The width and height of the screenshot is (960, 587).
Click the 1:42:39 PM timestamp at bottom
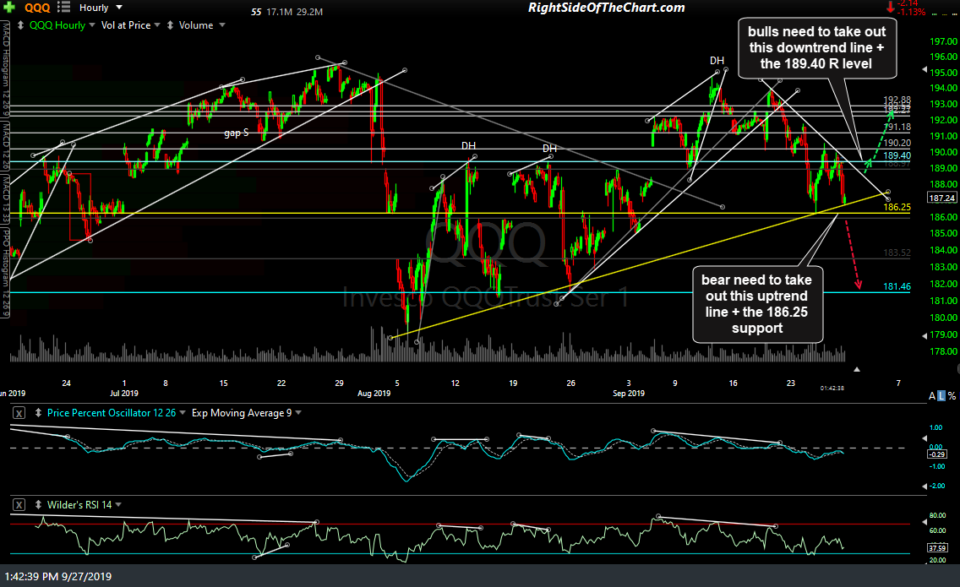tap(33, 577)
